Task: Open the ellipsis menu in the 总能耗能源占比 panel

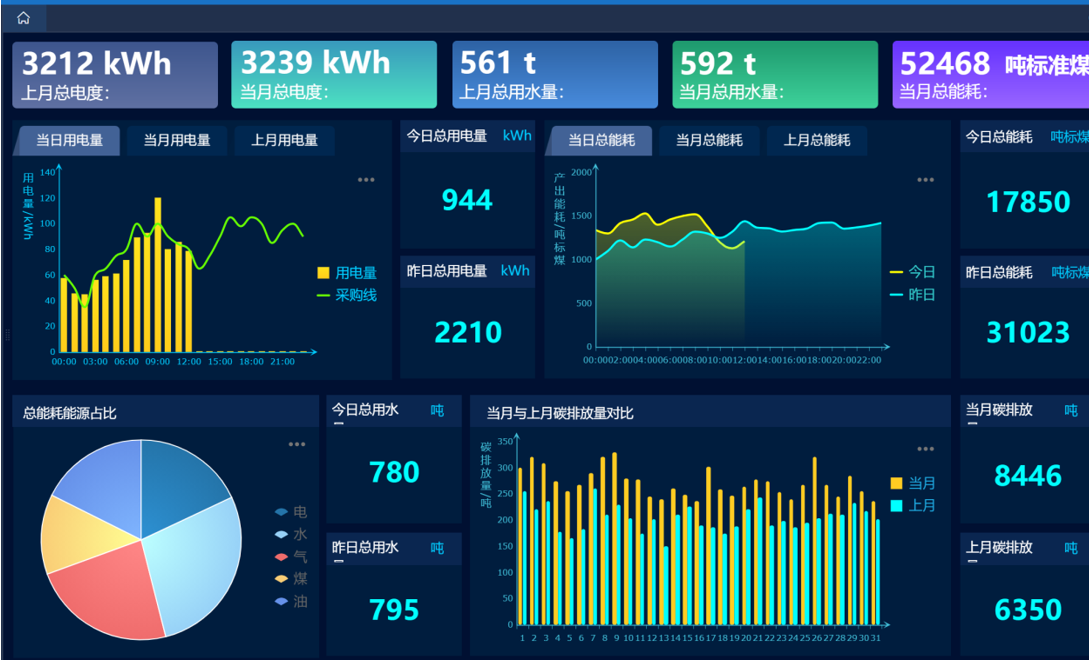Action: tap(297, 445)
